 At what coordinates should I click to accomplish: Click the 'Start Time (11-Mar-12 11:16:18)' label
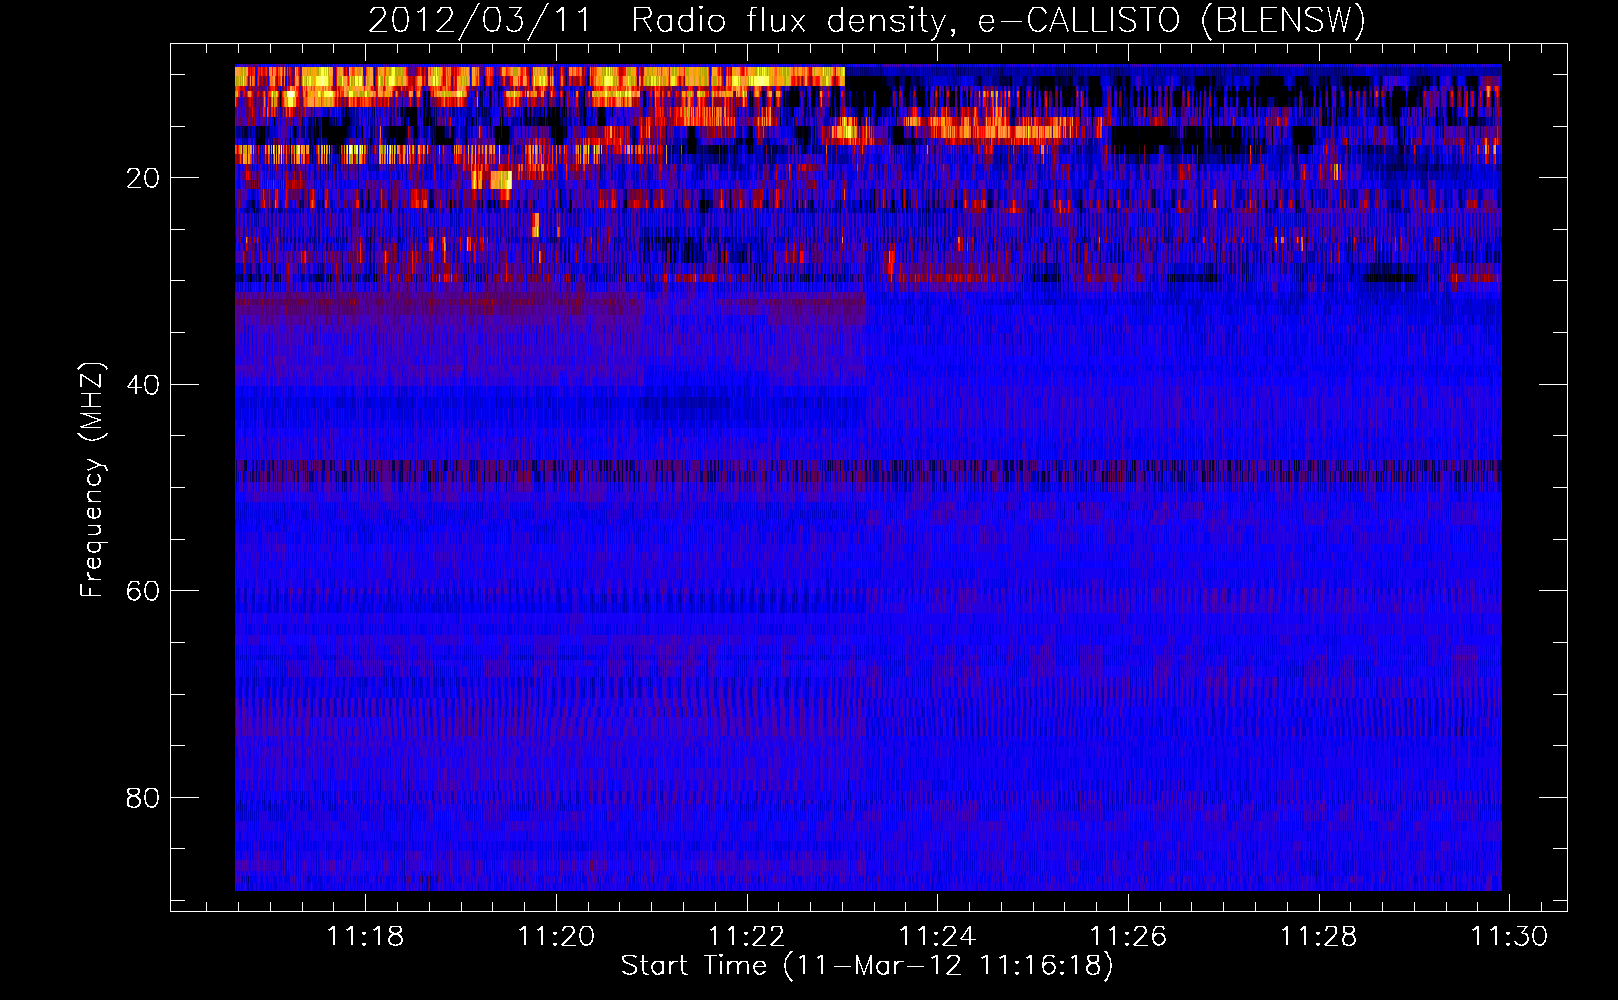(867, 966)
